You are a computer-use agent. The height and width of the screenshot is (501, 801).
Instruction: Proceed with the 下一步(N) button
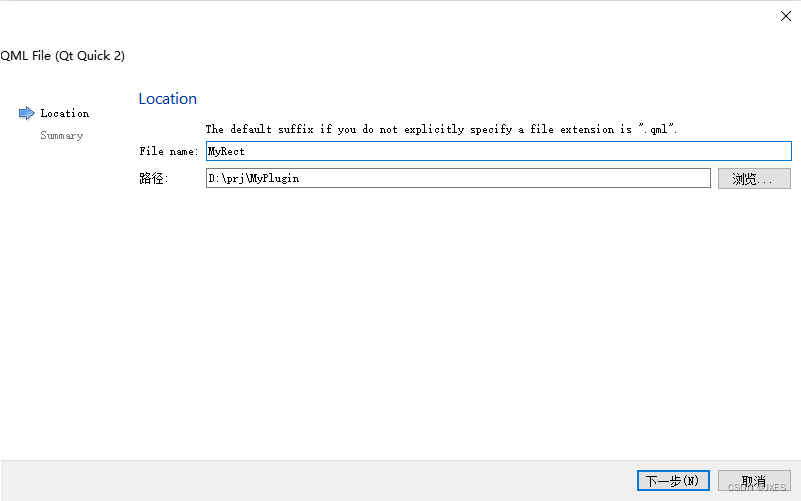point(673,481)
